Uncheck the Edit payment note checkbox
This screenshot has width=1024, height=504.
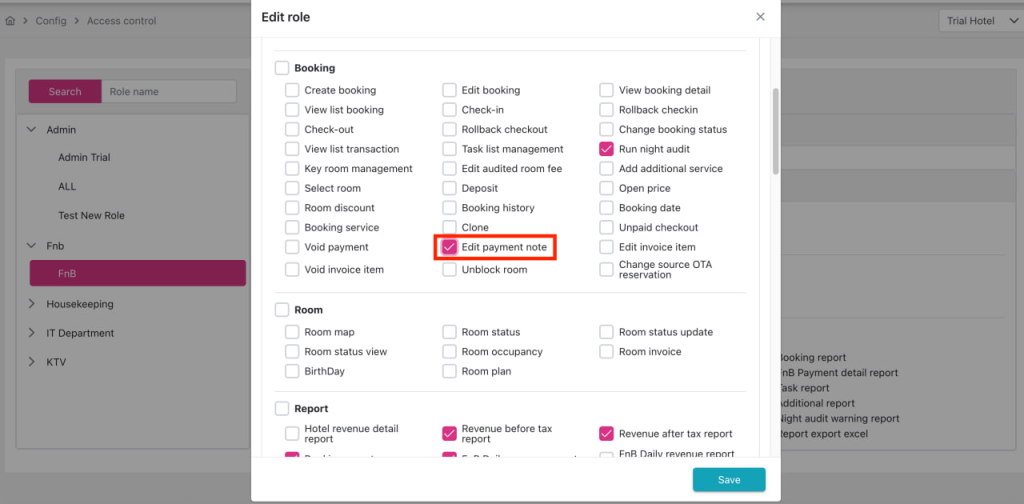click(450, 247)
